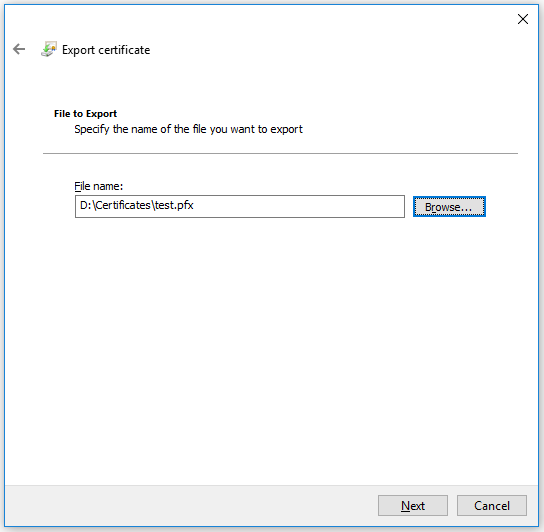
Task: Click the horizontal separator line under the heading
Action: [x=280, y=153]
